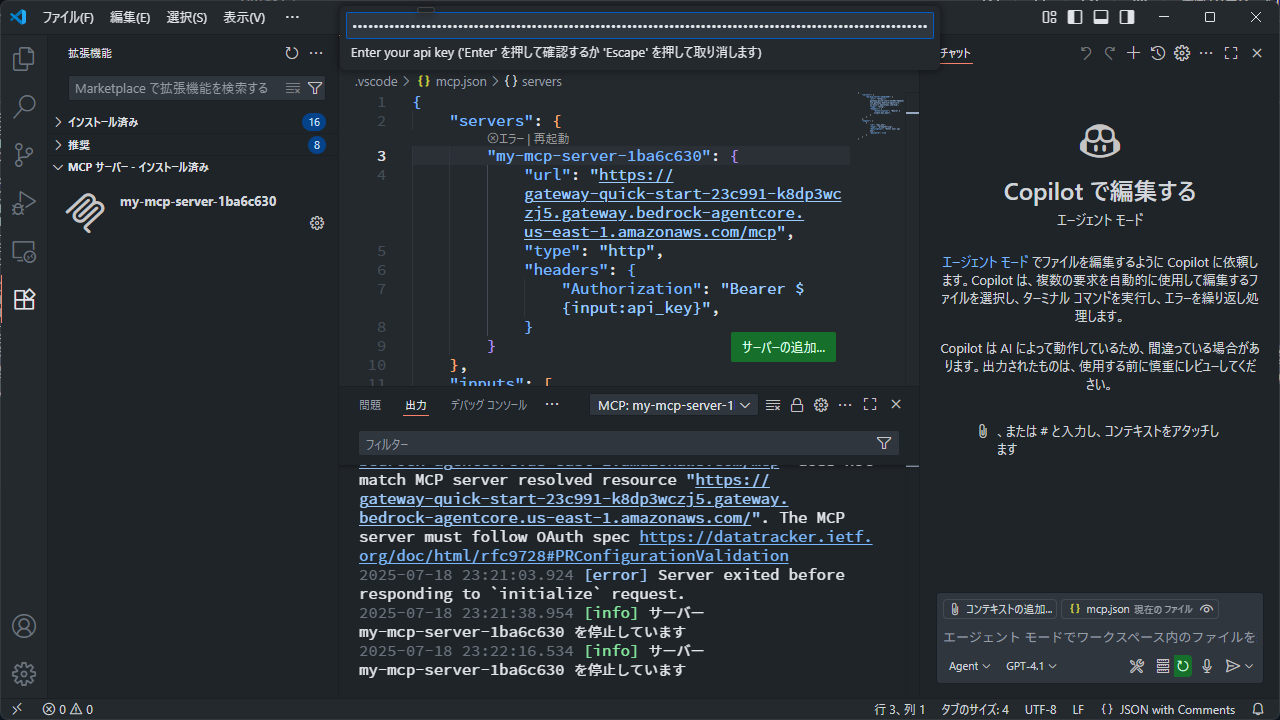This screenshot has height=720, width=1280.
Task: Click the api key password input
Action: pos(640,26)
